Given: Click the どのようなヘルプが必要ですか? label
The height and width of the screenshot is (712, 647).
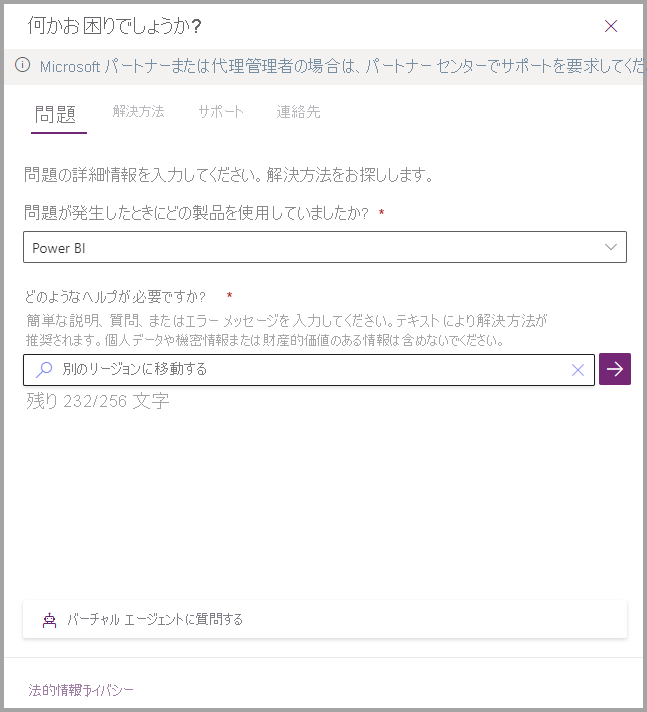Looking at the screenshot, I should point(115,297).
